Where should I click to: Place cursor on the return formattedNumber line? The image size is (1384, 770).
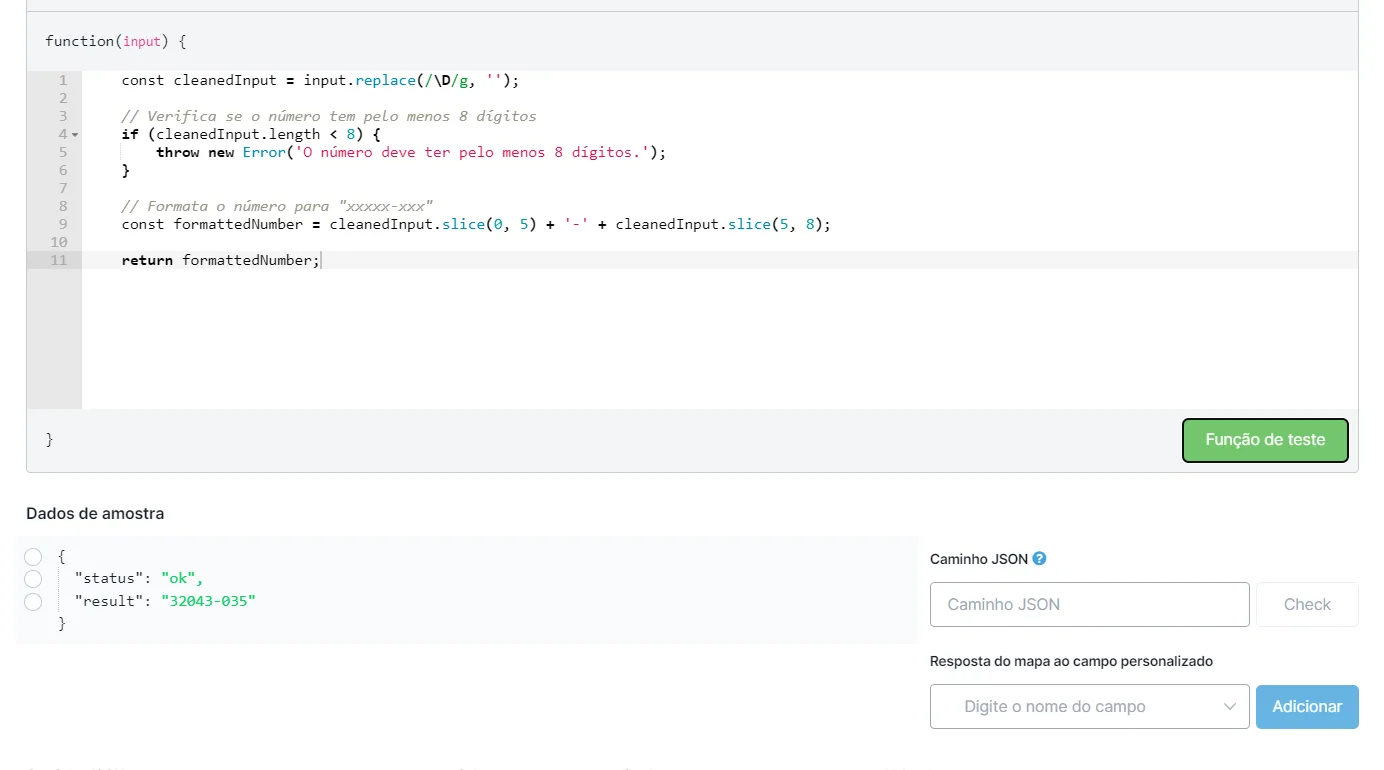[220, 260]
